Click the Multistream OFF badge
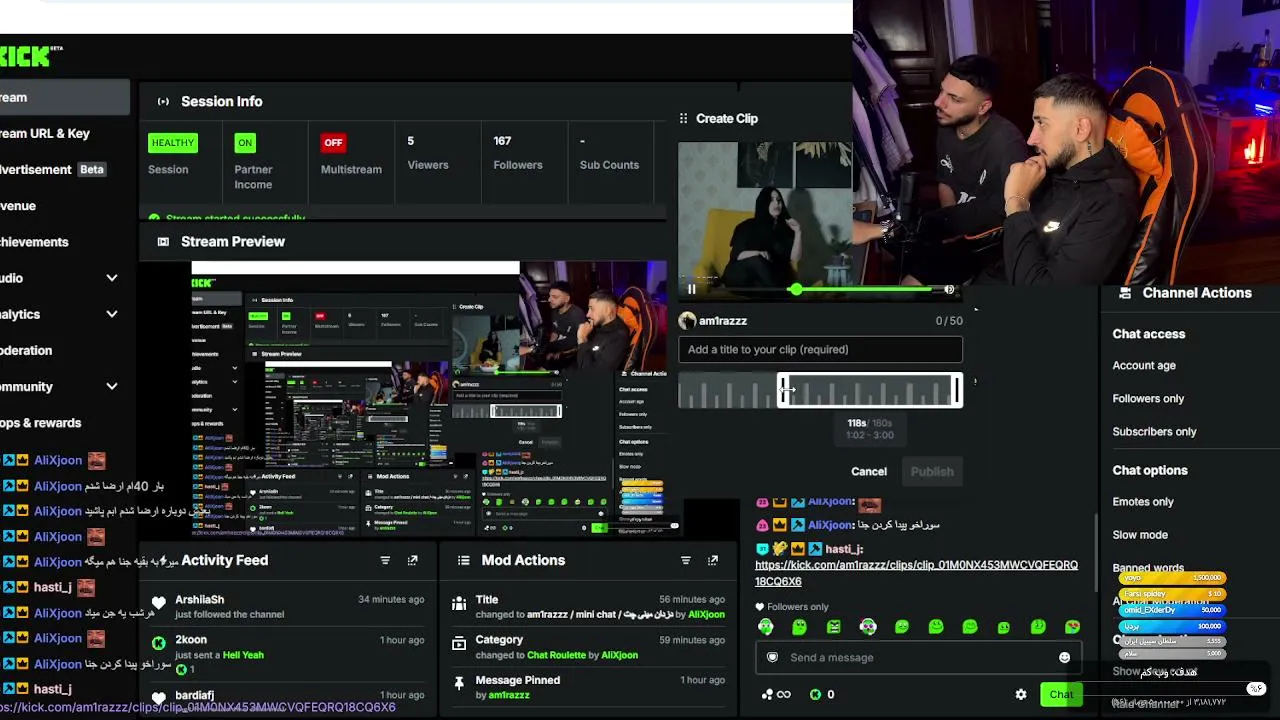The width and height of the screenshot is (1280, 720). [x=333, y=143]
